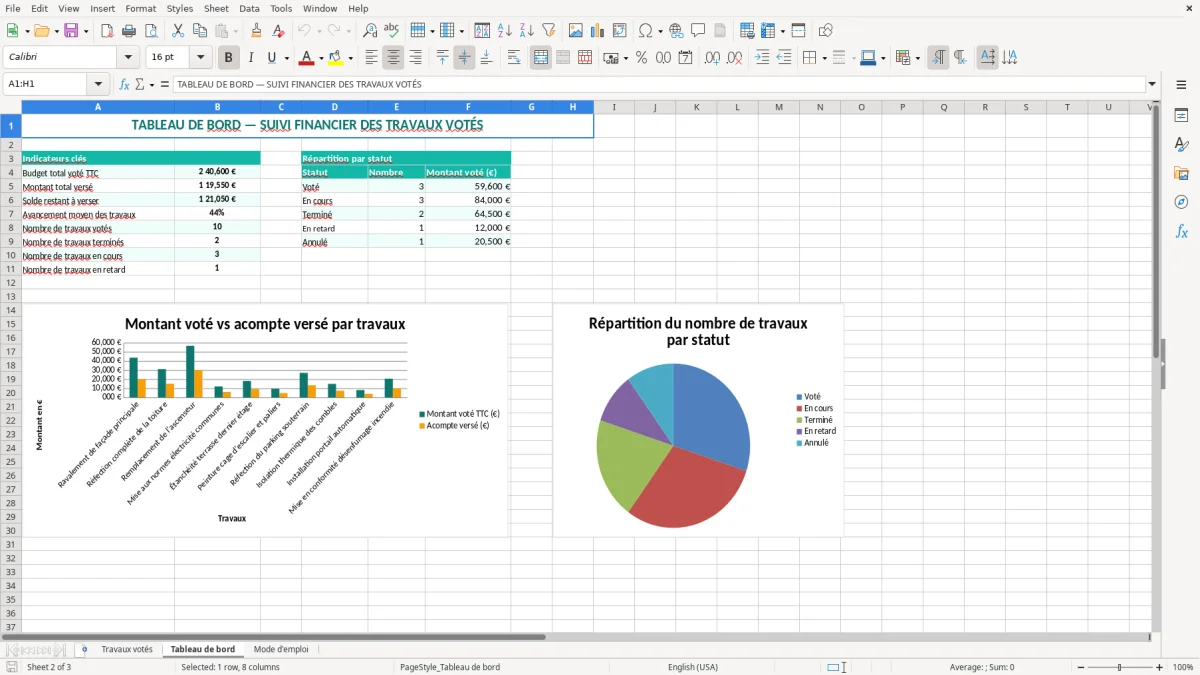Activate Clone Formatting paintbrush
Screen dimensions: 1200x675
pos(257,31)
